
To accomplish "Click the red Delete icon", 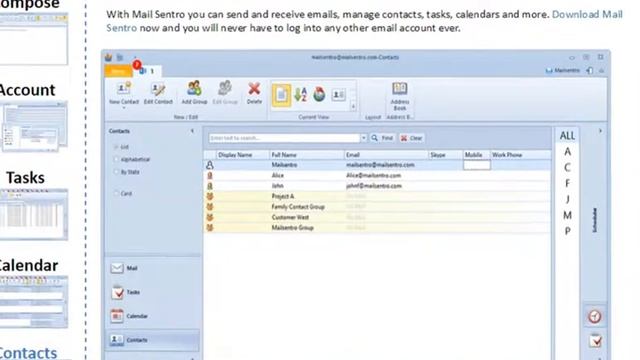I will 254,89.
